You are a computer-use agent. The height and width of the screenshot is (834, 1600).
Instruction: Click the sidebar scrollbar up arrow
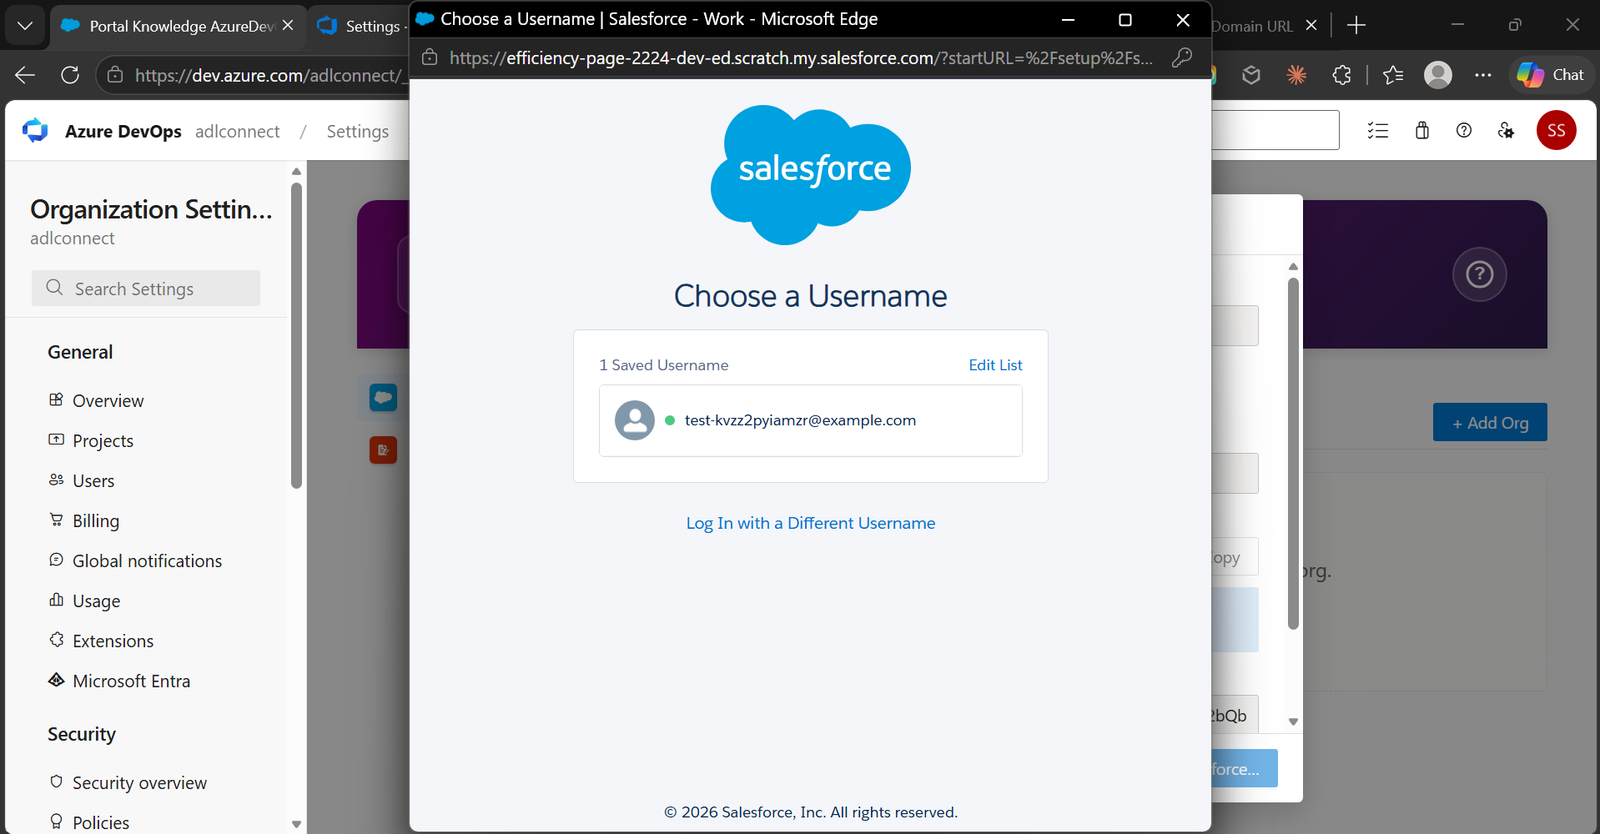[x=296, y=171]
